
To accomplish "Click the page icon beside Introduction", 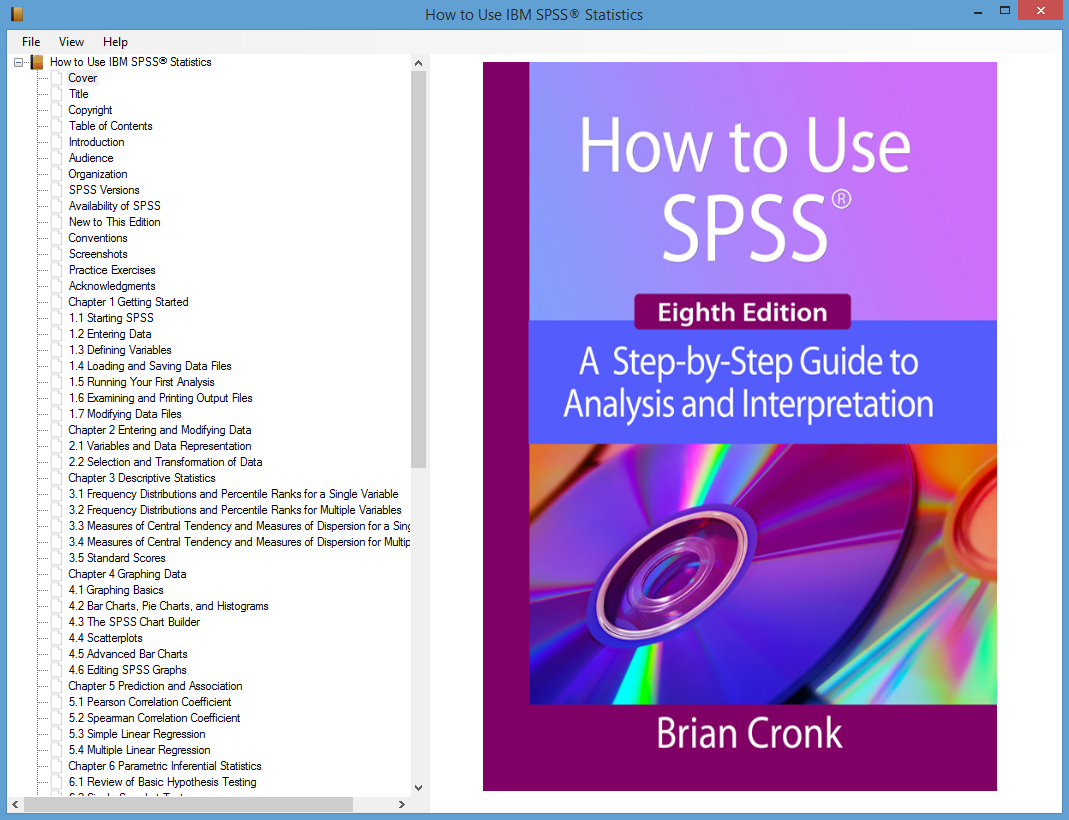I will (x=57, y=142).
